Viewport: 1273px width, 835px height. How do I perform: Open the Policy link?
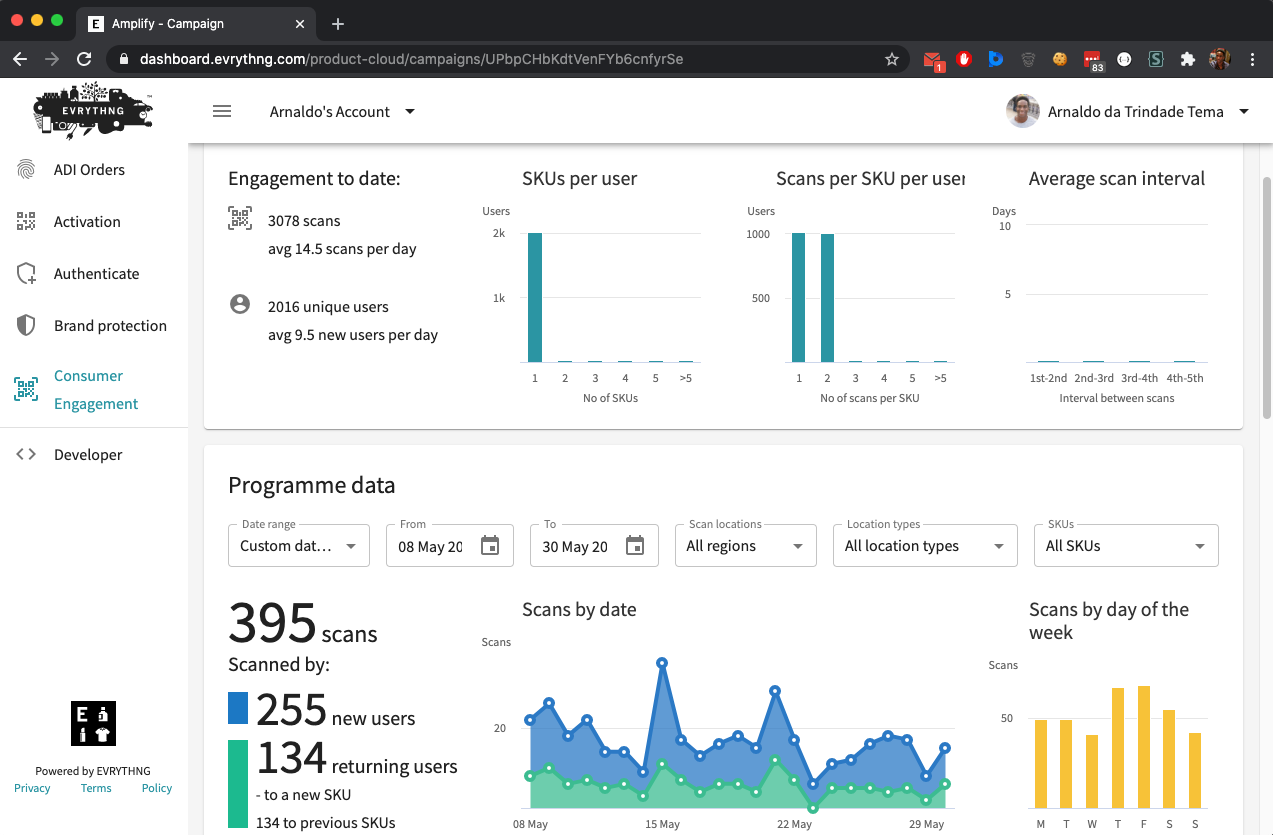(157, 788)
